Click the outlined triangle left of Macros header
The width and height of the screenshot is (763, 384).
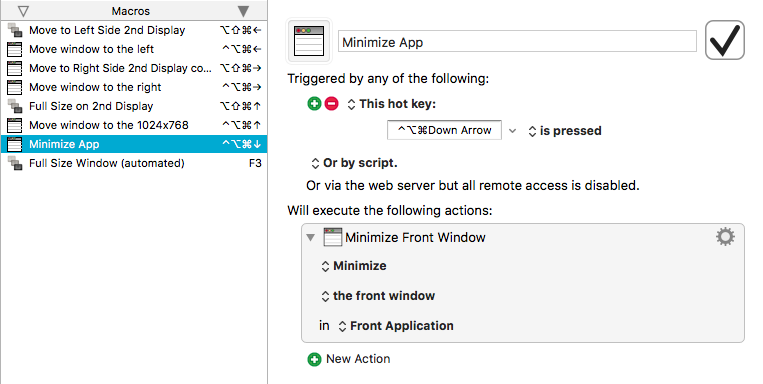23,11
